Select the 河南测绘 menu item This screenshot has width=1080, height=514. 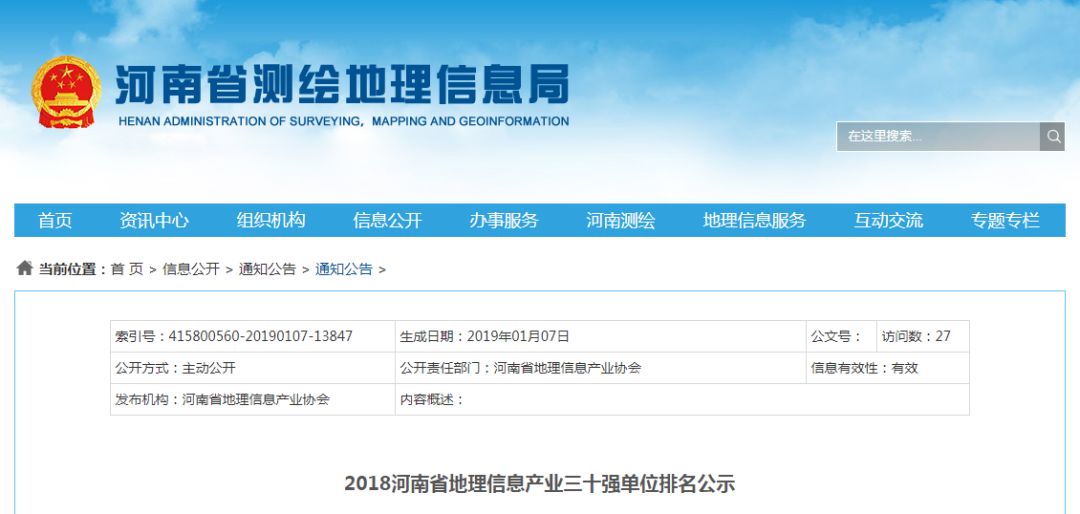[x=621, y=220]
